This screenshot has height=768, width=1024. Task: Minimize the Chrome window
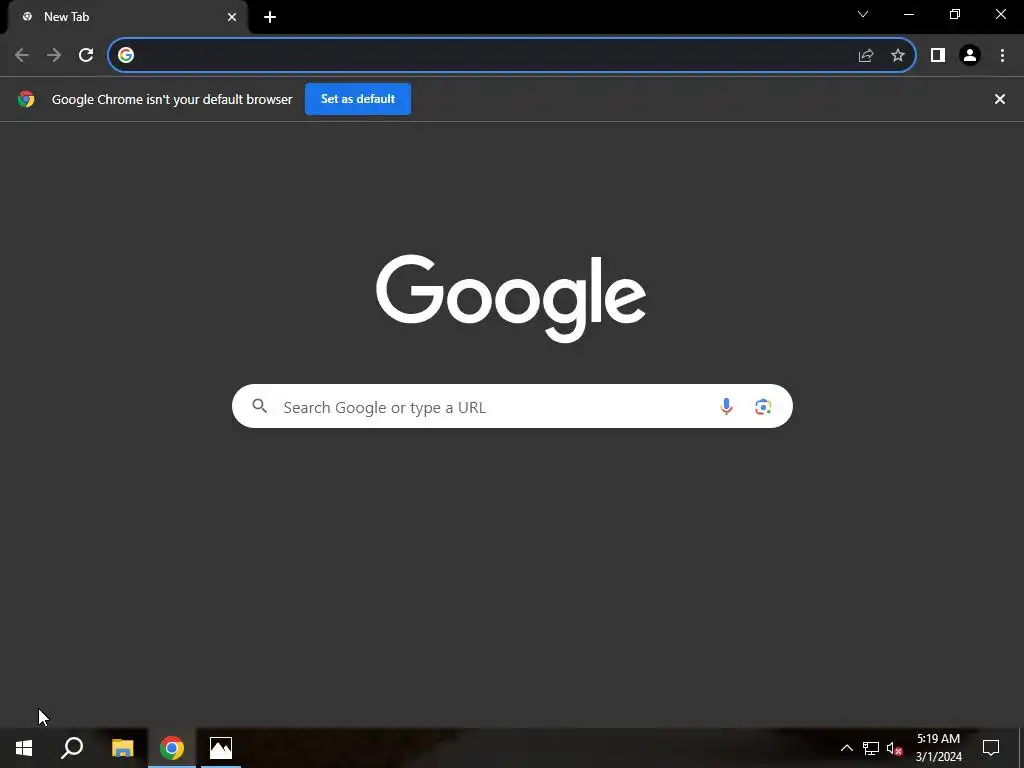(x=909, y=14)
